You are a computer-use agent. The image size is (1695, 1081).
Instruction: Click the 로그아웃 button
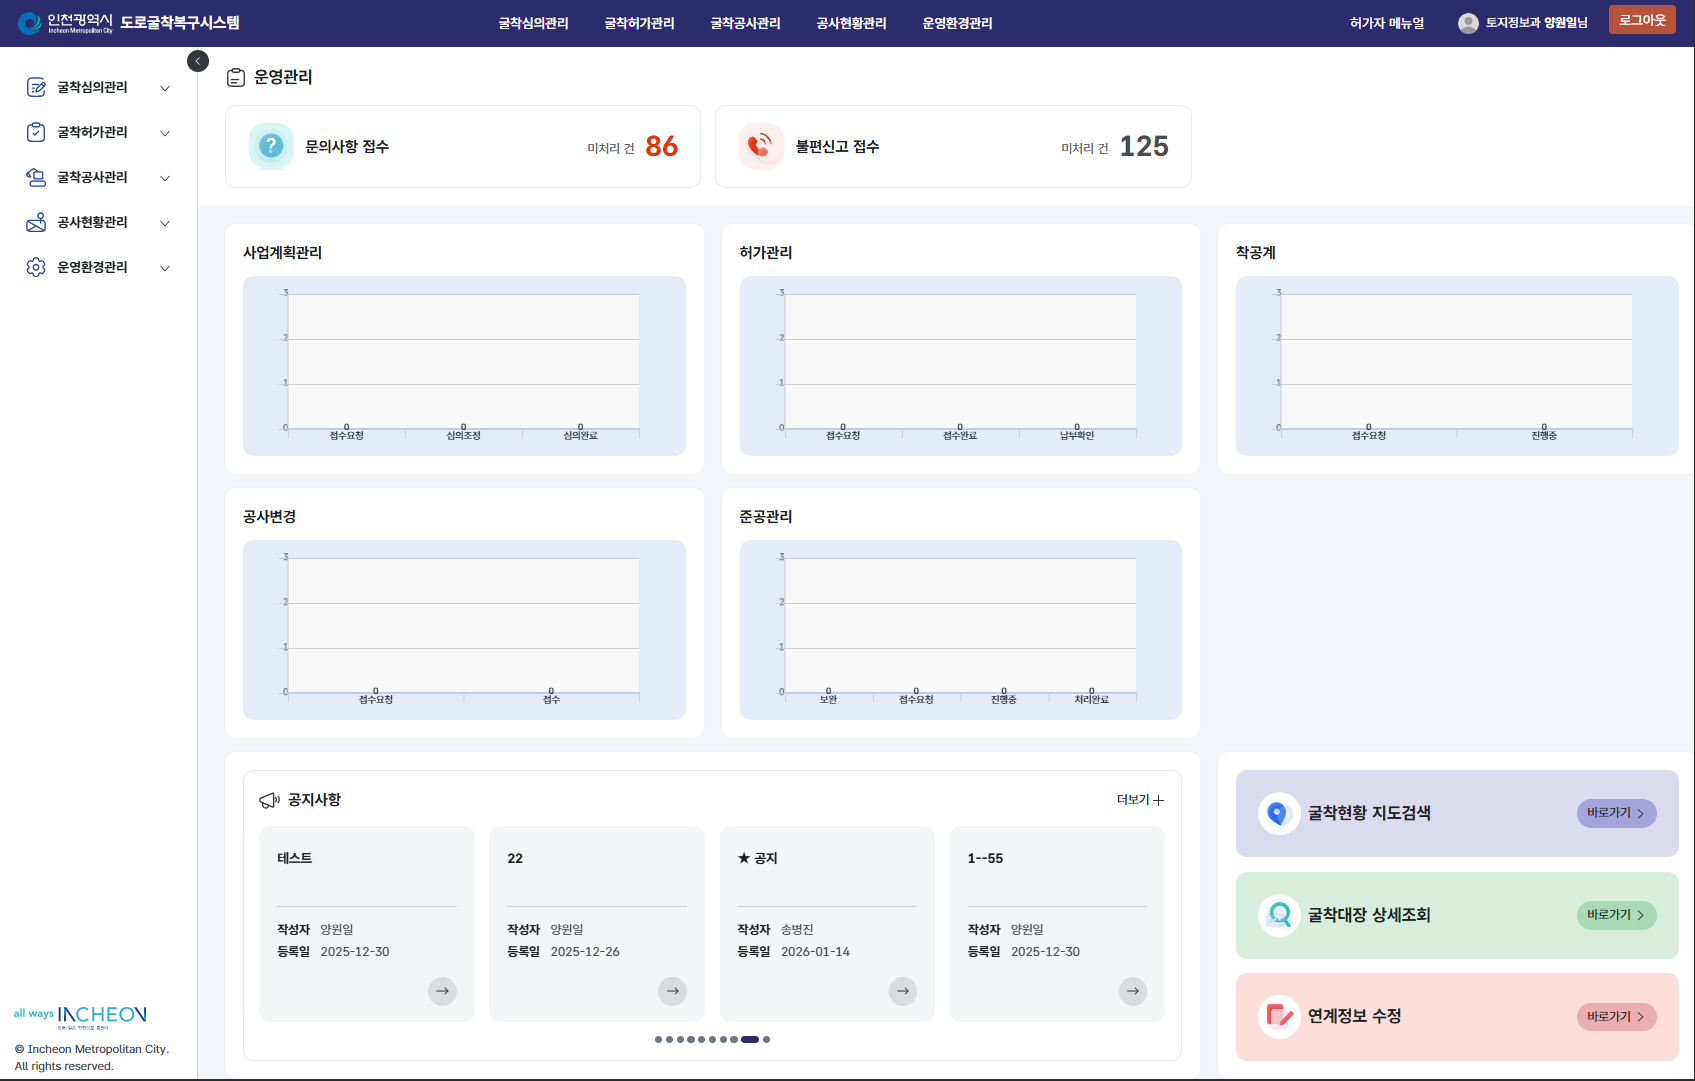click(x=1641, y=20)
